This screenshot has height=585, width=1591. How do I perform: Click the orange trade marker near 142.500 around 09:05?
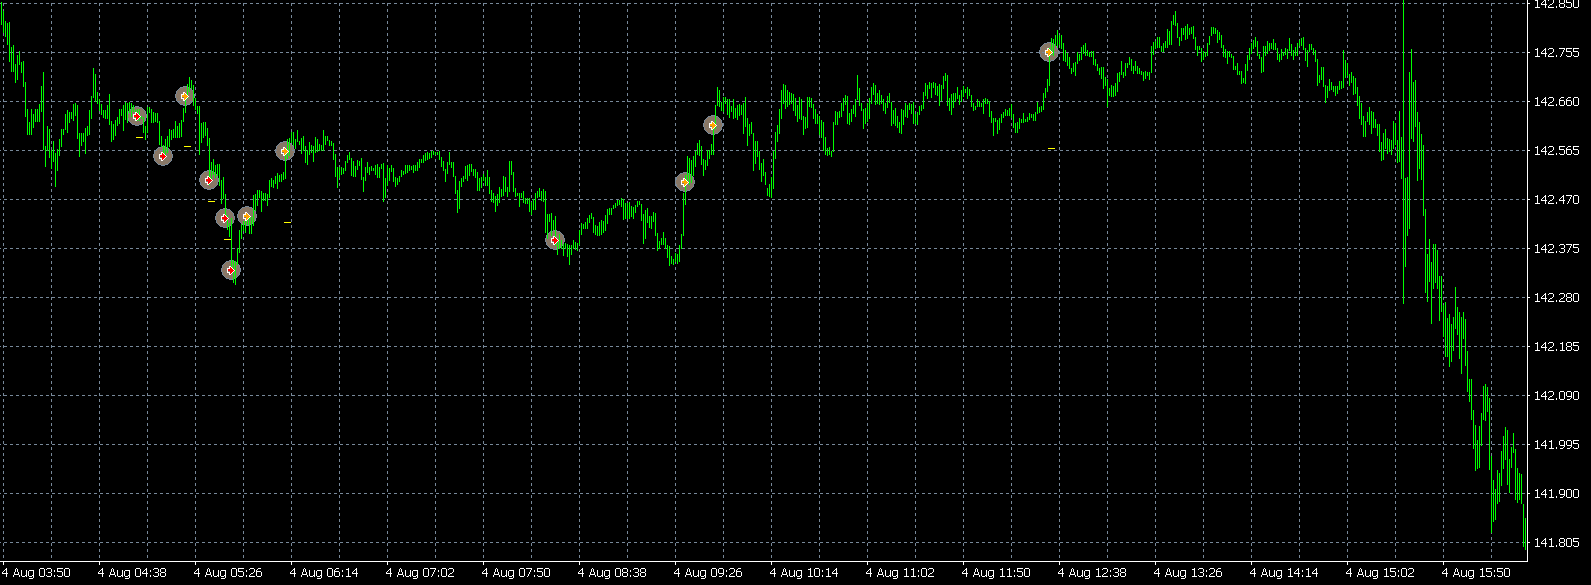click(x=685, y=182)
